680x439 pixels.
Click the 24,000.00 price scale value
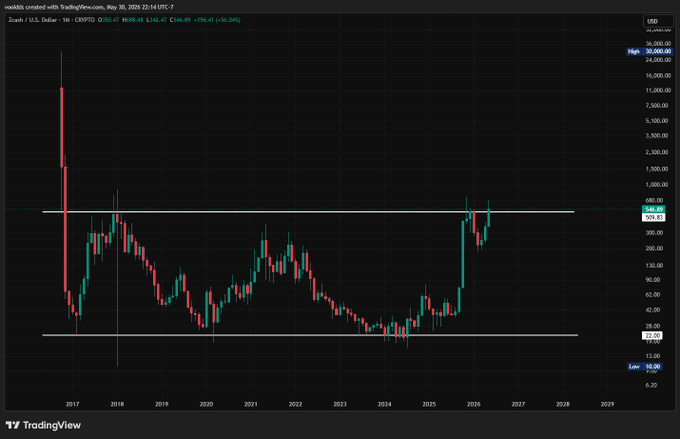tap(658, 59)
